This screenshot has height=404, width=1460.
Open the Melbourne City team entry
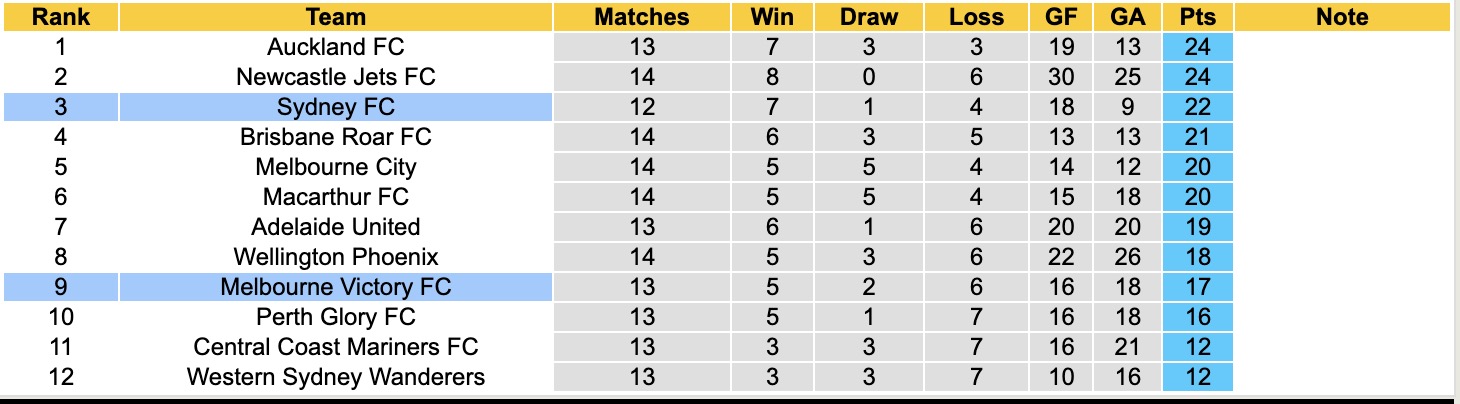pos(336,167)
